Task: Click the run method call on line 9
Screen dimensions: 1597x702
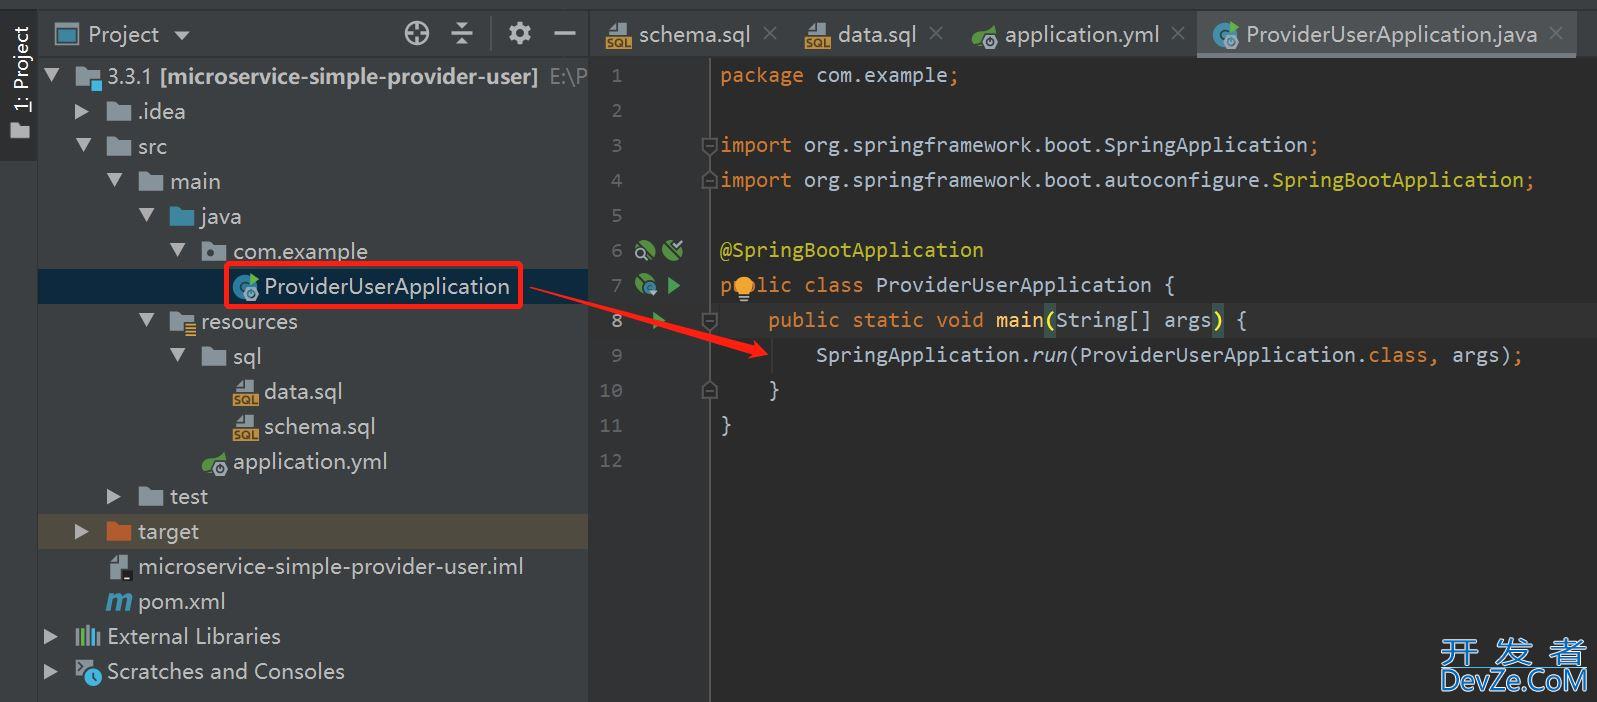Action: 1050,355
